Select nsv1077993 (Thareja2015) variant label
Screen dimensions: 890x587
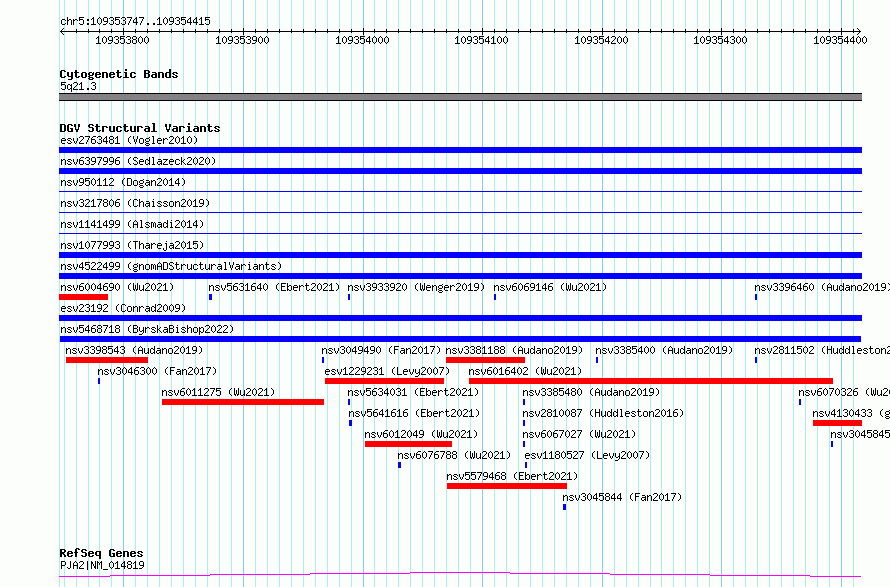tap(132, 245)
